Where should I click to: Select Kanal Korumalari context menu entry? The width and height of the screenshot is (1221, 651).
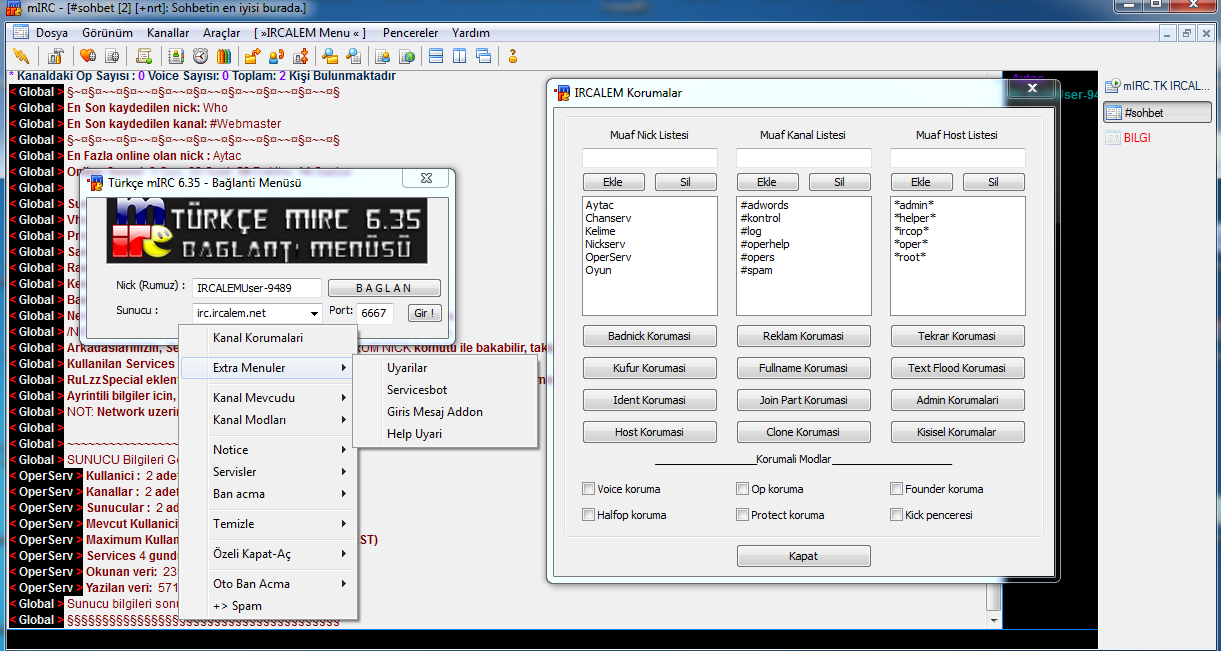pyautogui.click(x=268, y=338)
